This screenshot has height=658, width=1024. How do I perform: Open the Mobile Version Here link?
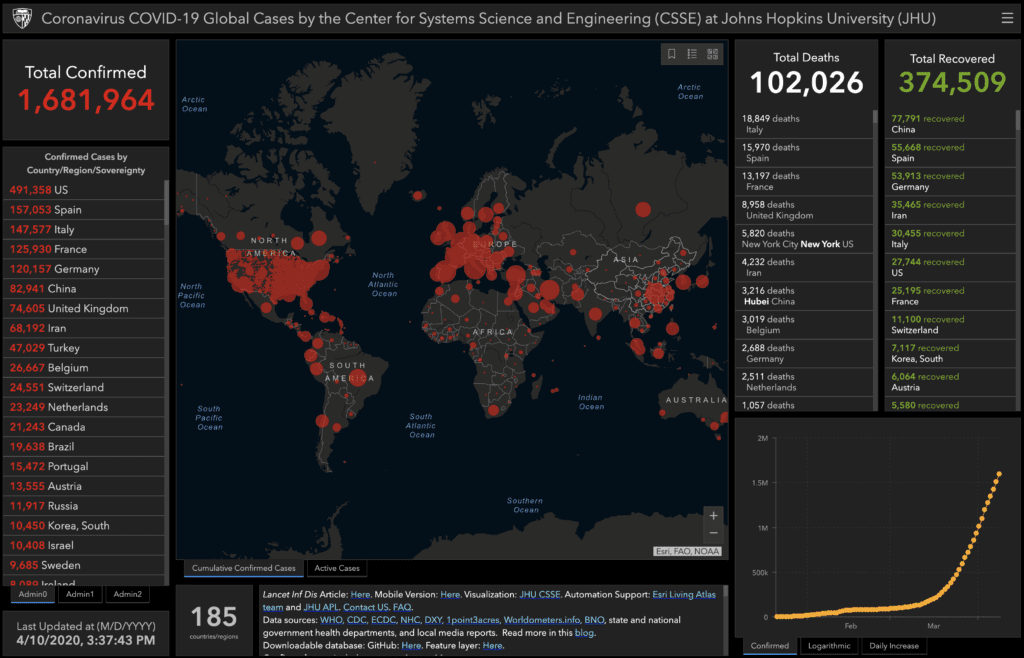[450, 595]
